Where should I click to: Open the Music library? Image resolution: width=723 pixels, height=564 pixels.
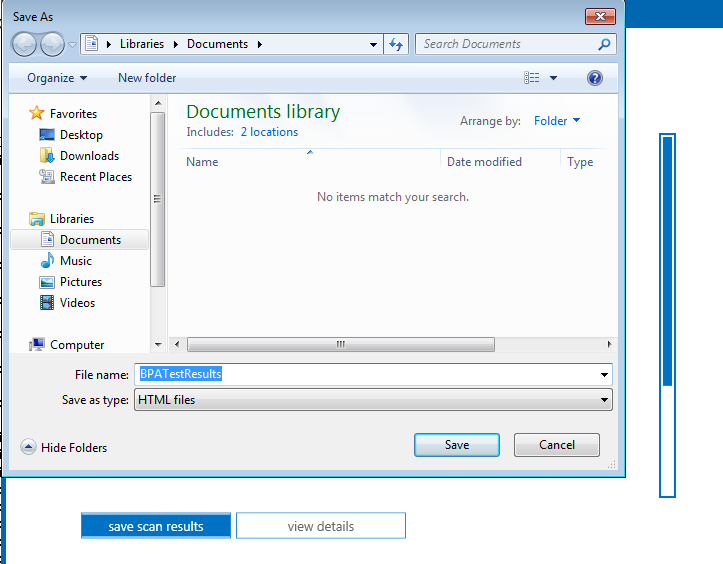[x=76, y=261]
